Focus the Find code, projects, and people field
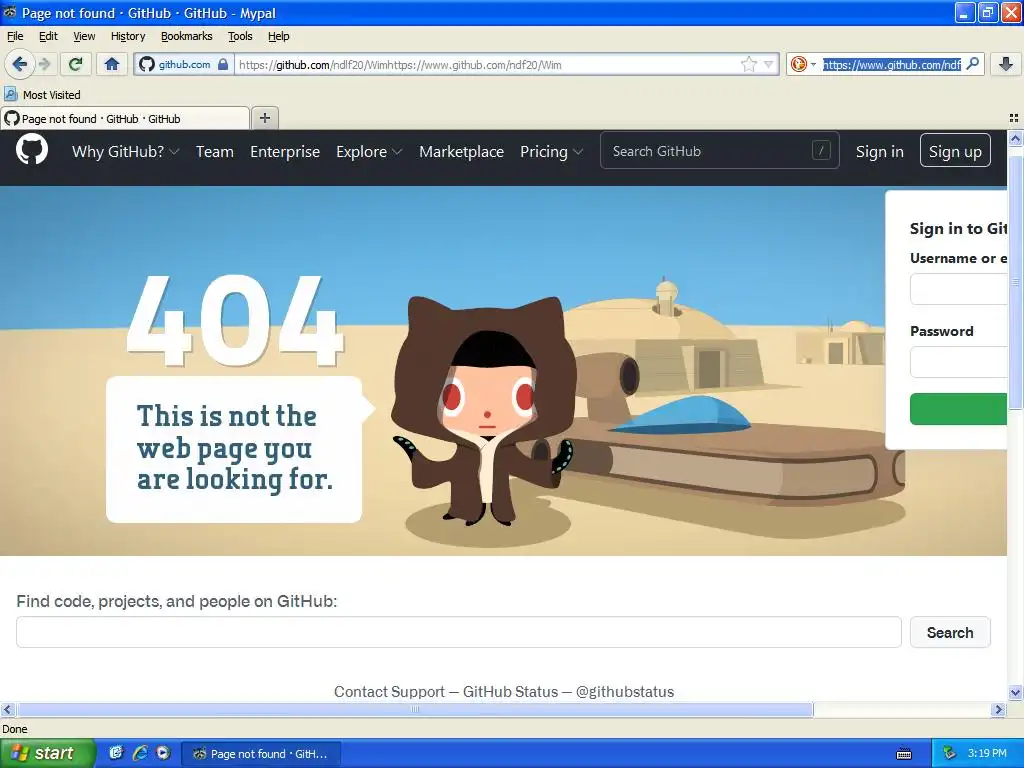The width and height of the screenshot is (1024, 768). point(458,632)
